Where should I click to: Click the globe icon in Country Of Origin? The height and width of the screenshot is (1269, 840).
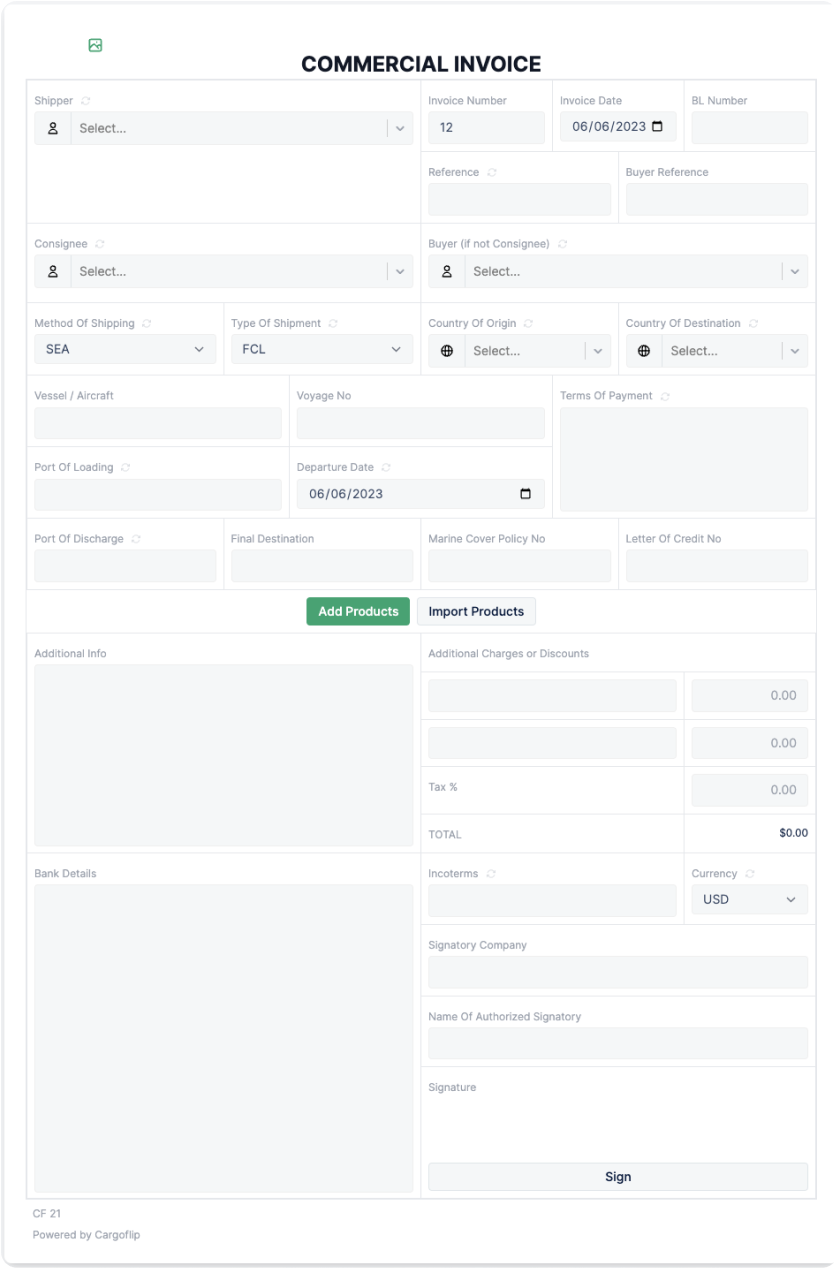(446, 351)
